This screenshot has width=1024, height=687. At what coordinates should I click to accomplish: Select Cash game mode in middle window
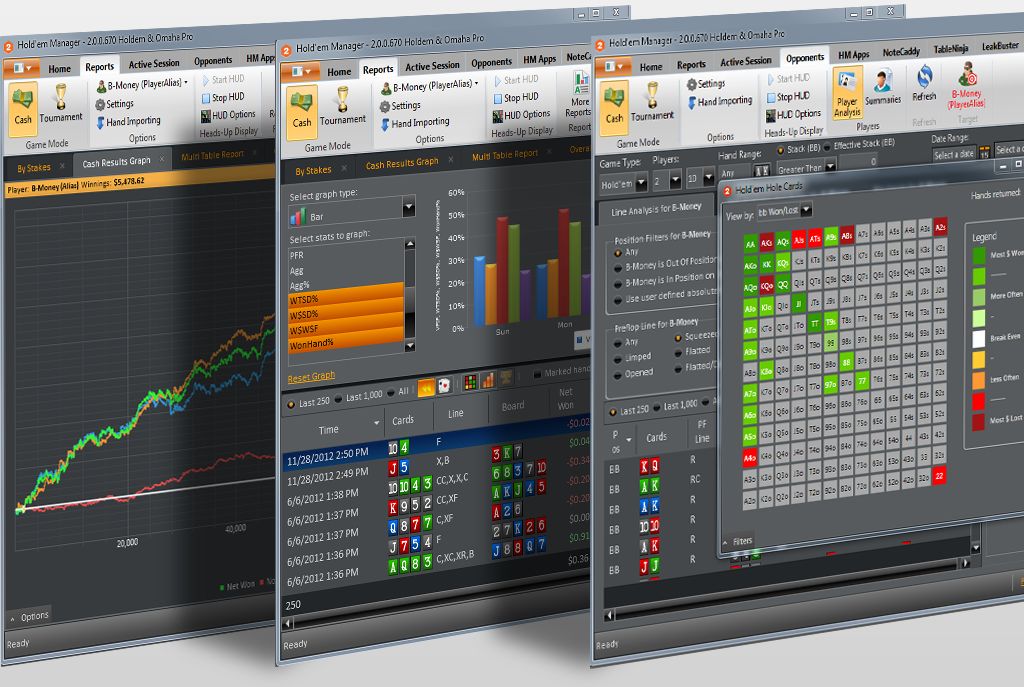tap(302, 110)
